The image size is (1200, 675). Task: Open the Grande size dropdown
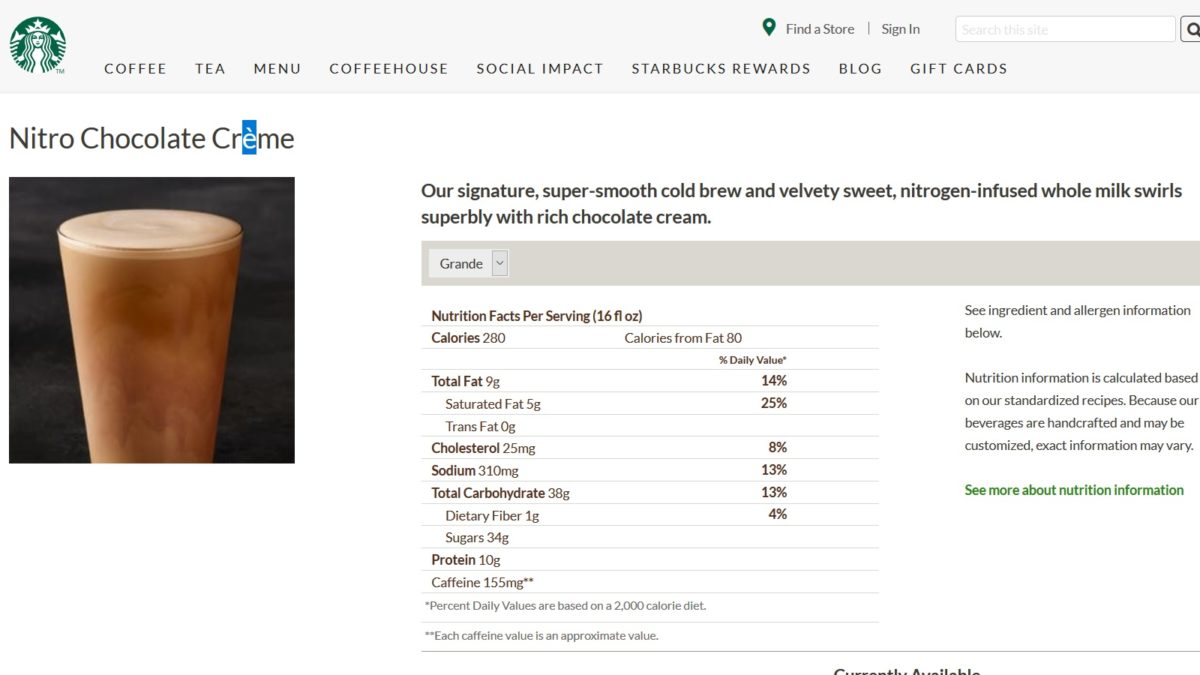(469, 263)
